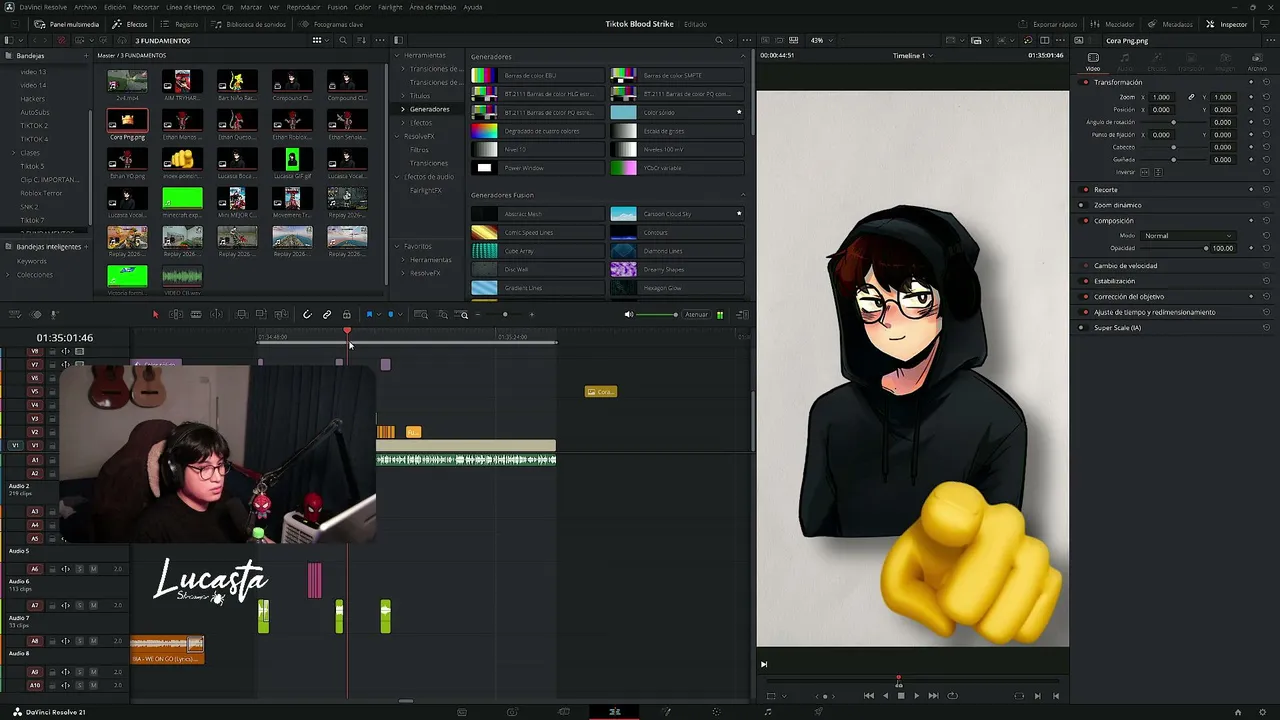Click the Zoom X value field
The image size is (1280, 720).
(x=1161, y=97)
